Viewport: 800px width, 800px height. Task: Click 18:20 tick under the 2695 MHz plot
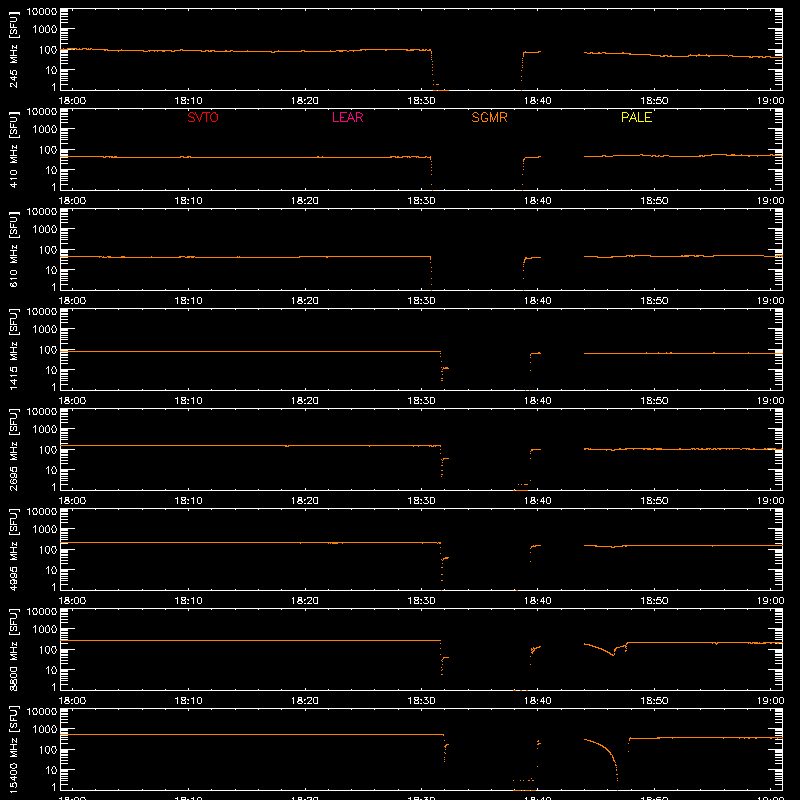305,501
